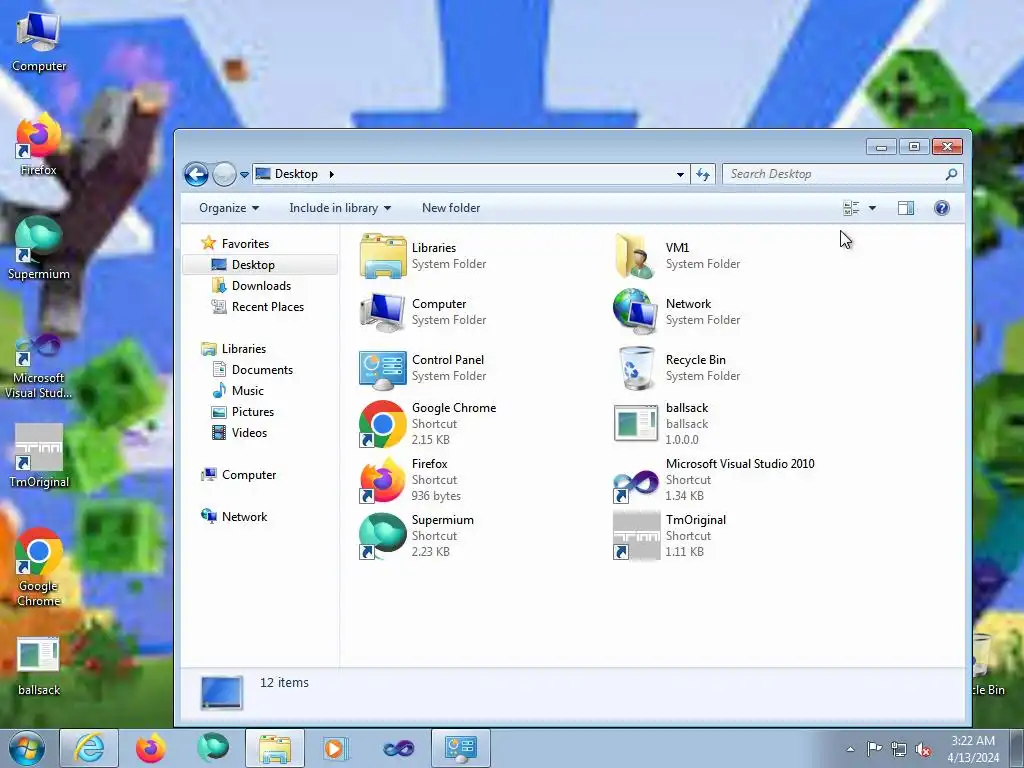Image resolution: width=1024 pixels, height=768 pixels.
Task: Select Google Chrome shortcut on the desktop
Action: [39, 568]
